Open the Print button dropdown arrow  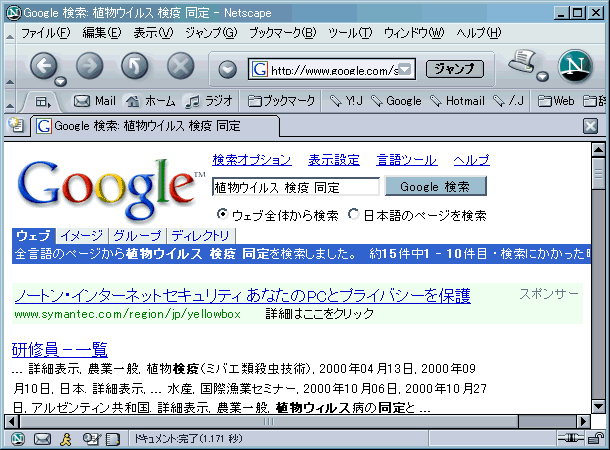[x=542, y=78]
